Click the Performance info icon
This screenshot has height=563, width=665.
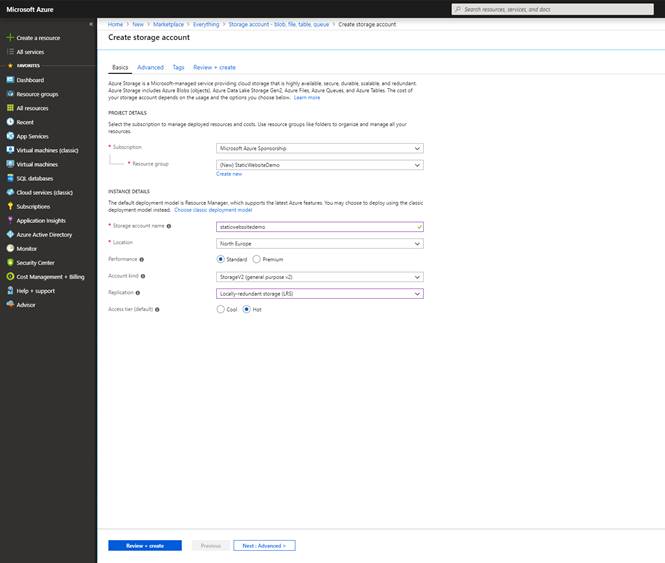142,259
